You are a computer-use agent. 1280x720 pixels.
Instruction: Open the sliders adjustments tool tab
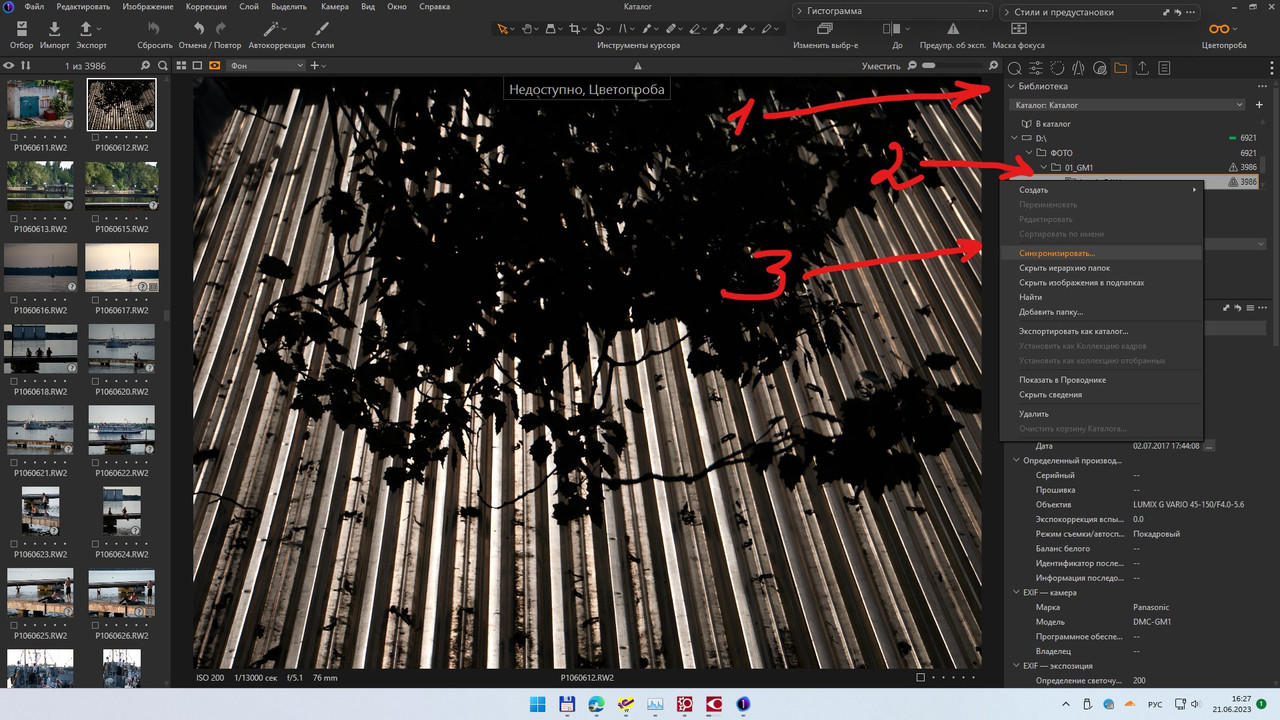point(1036,68)
